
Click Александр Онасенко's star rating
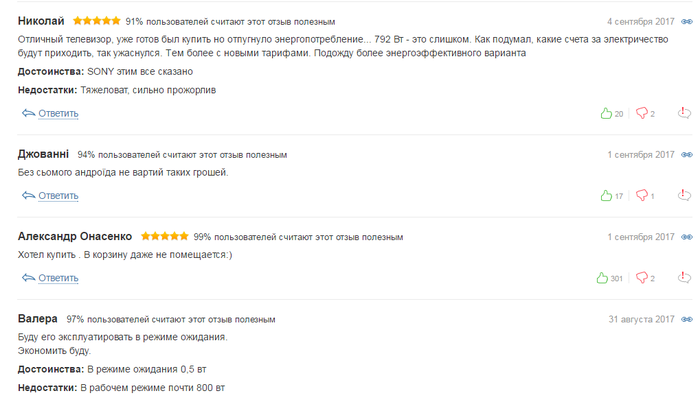(x=165, y=237)
